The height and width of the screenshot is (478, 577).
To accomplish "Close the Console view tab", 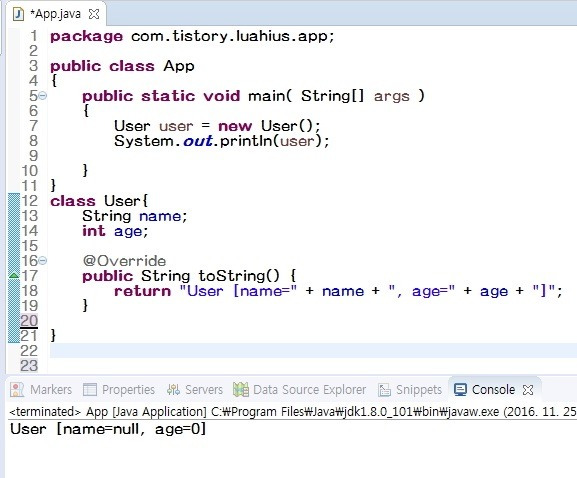I will pos(528,390).
